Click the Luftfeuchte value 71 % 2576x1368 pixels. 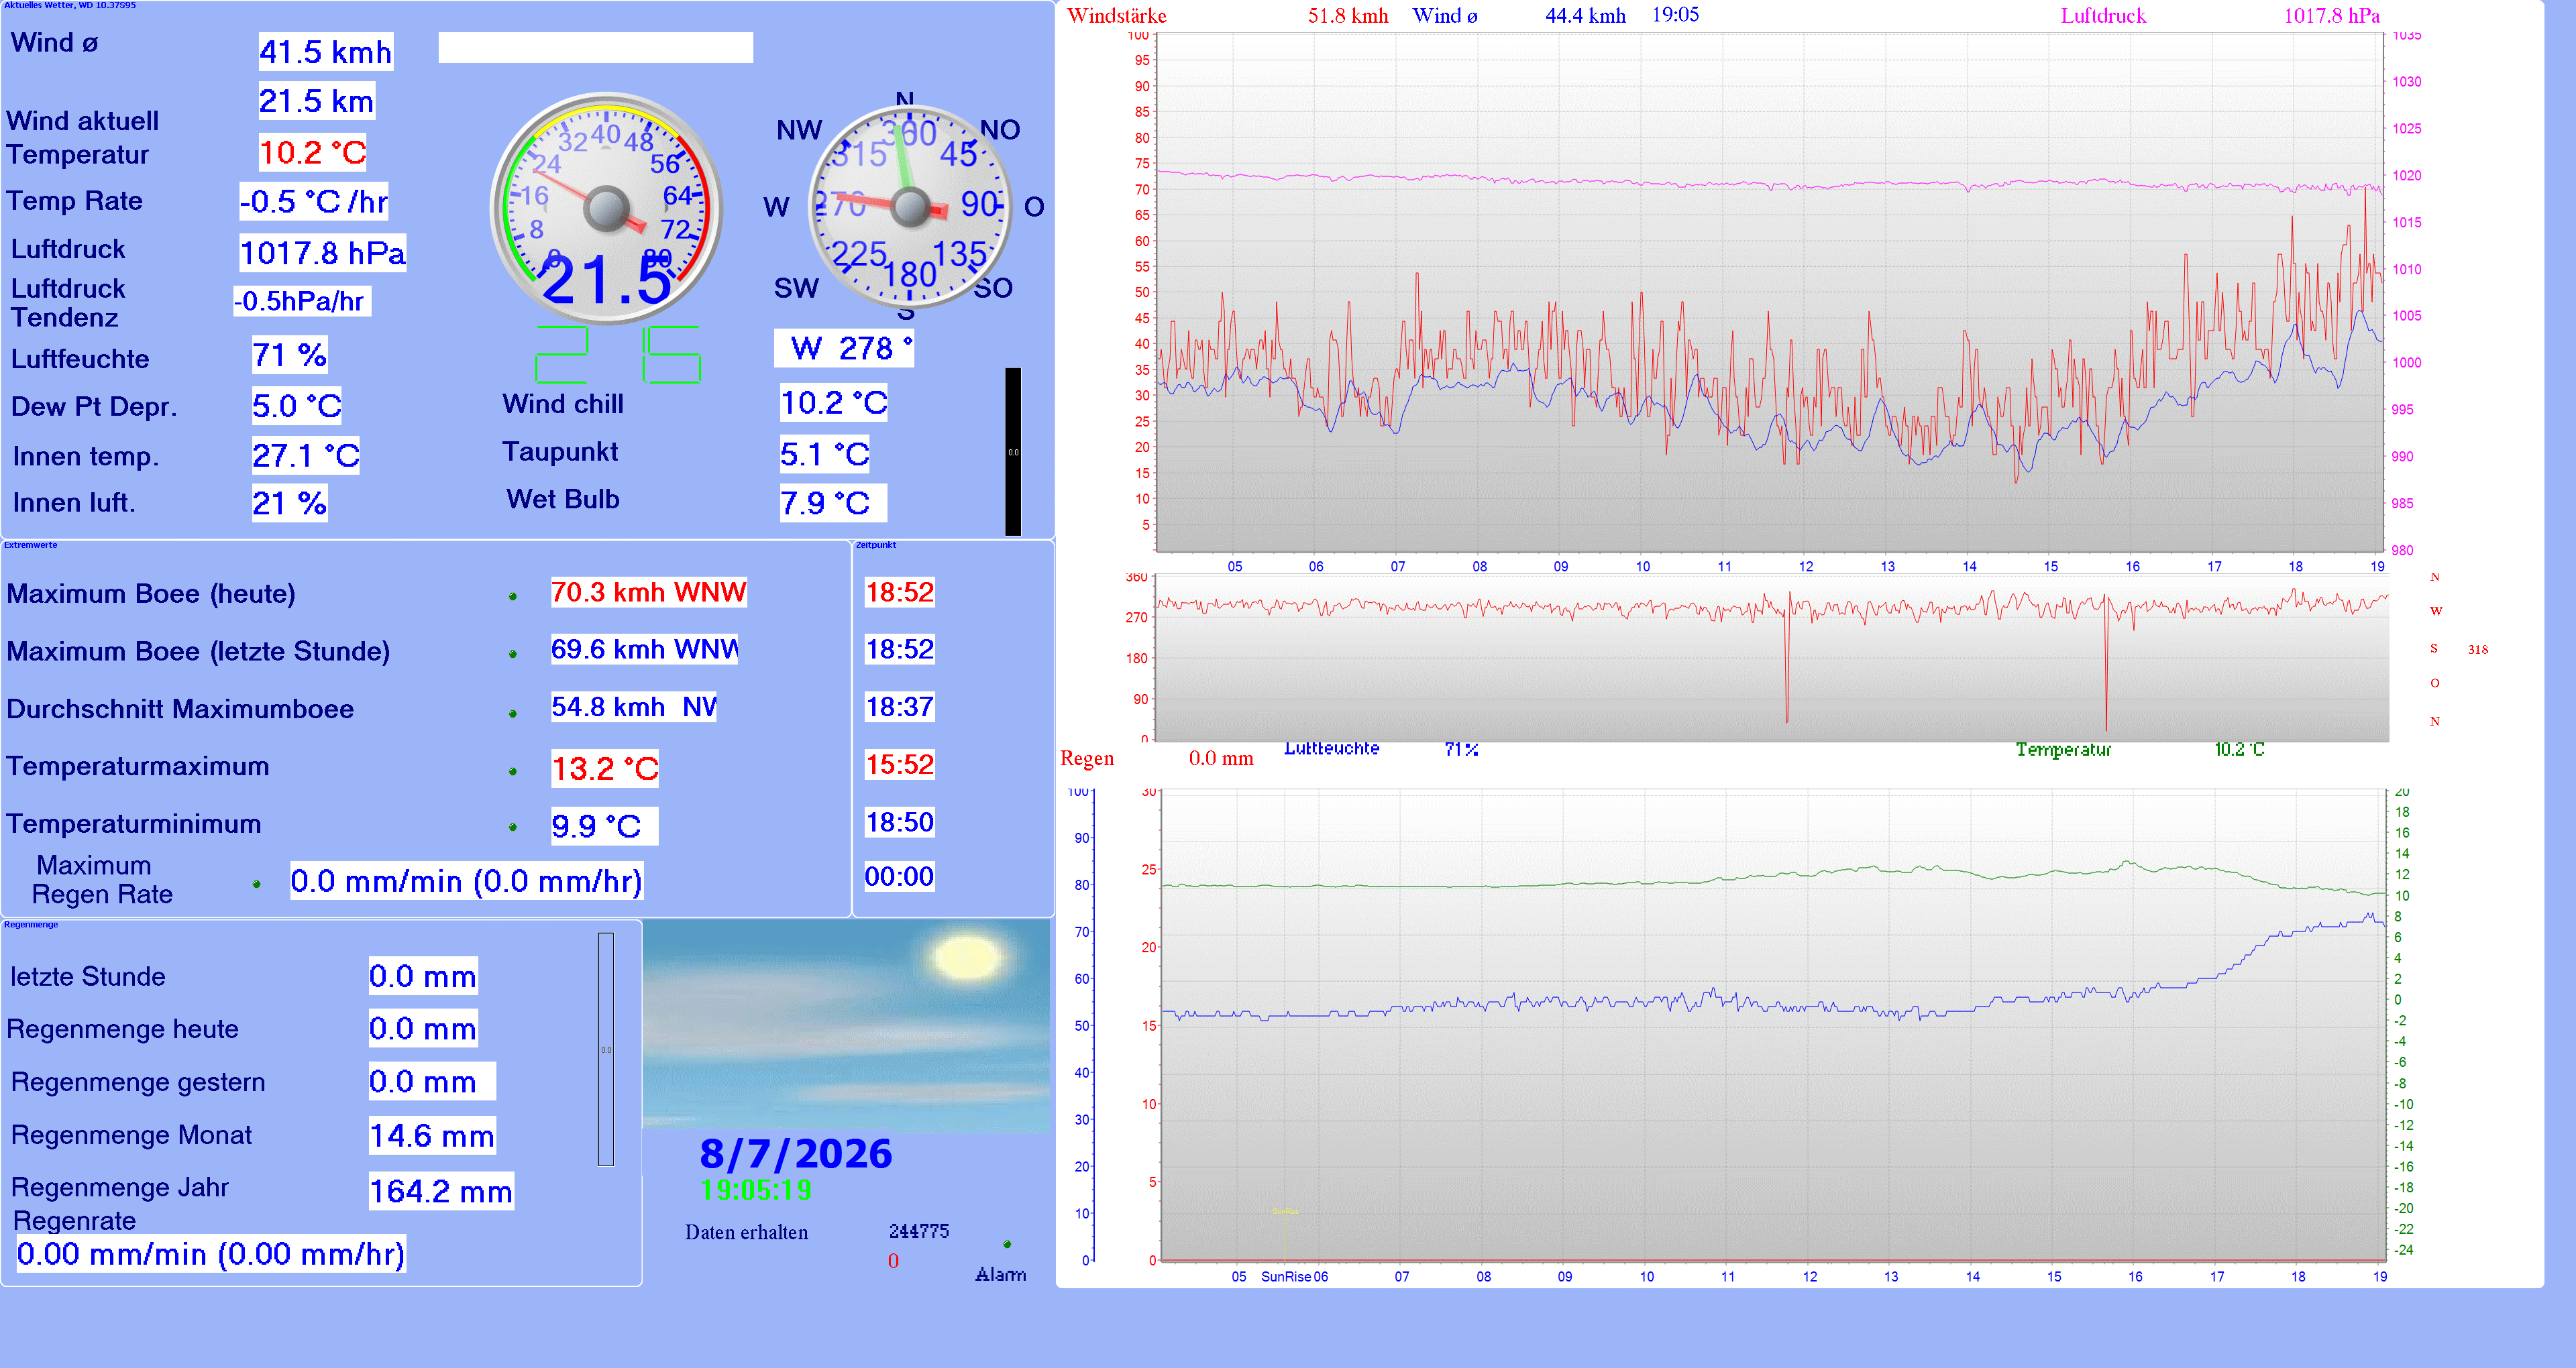point(290,355)
